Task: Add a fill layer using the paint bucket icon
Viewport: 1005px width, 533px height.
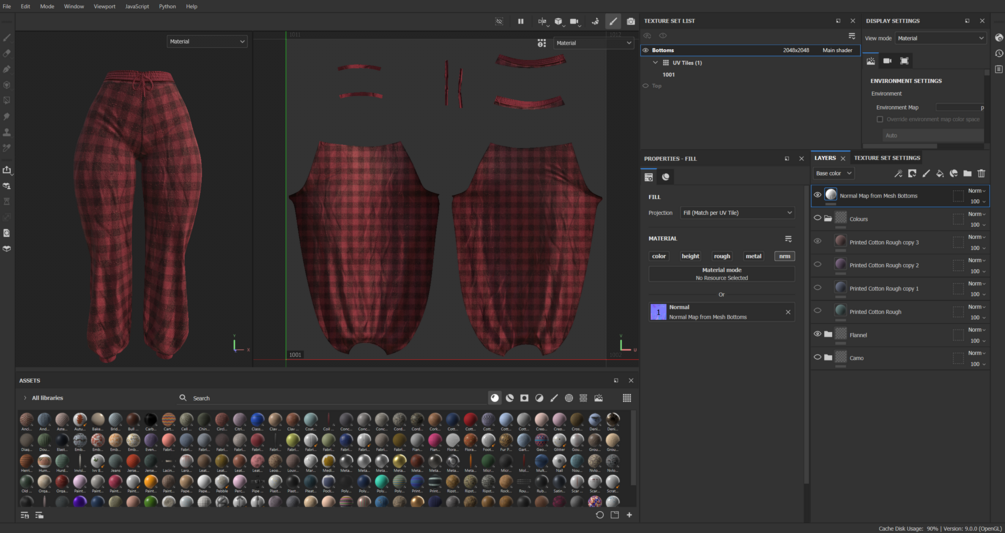Action: (x=939, y=174)
